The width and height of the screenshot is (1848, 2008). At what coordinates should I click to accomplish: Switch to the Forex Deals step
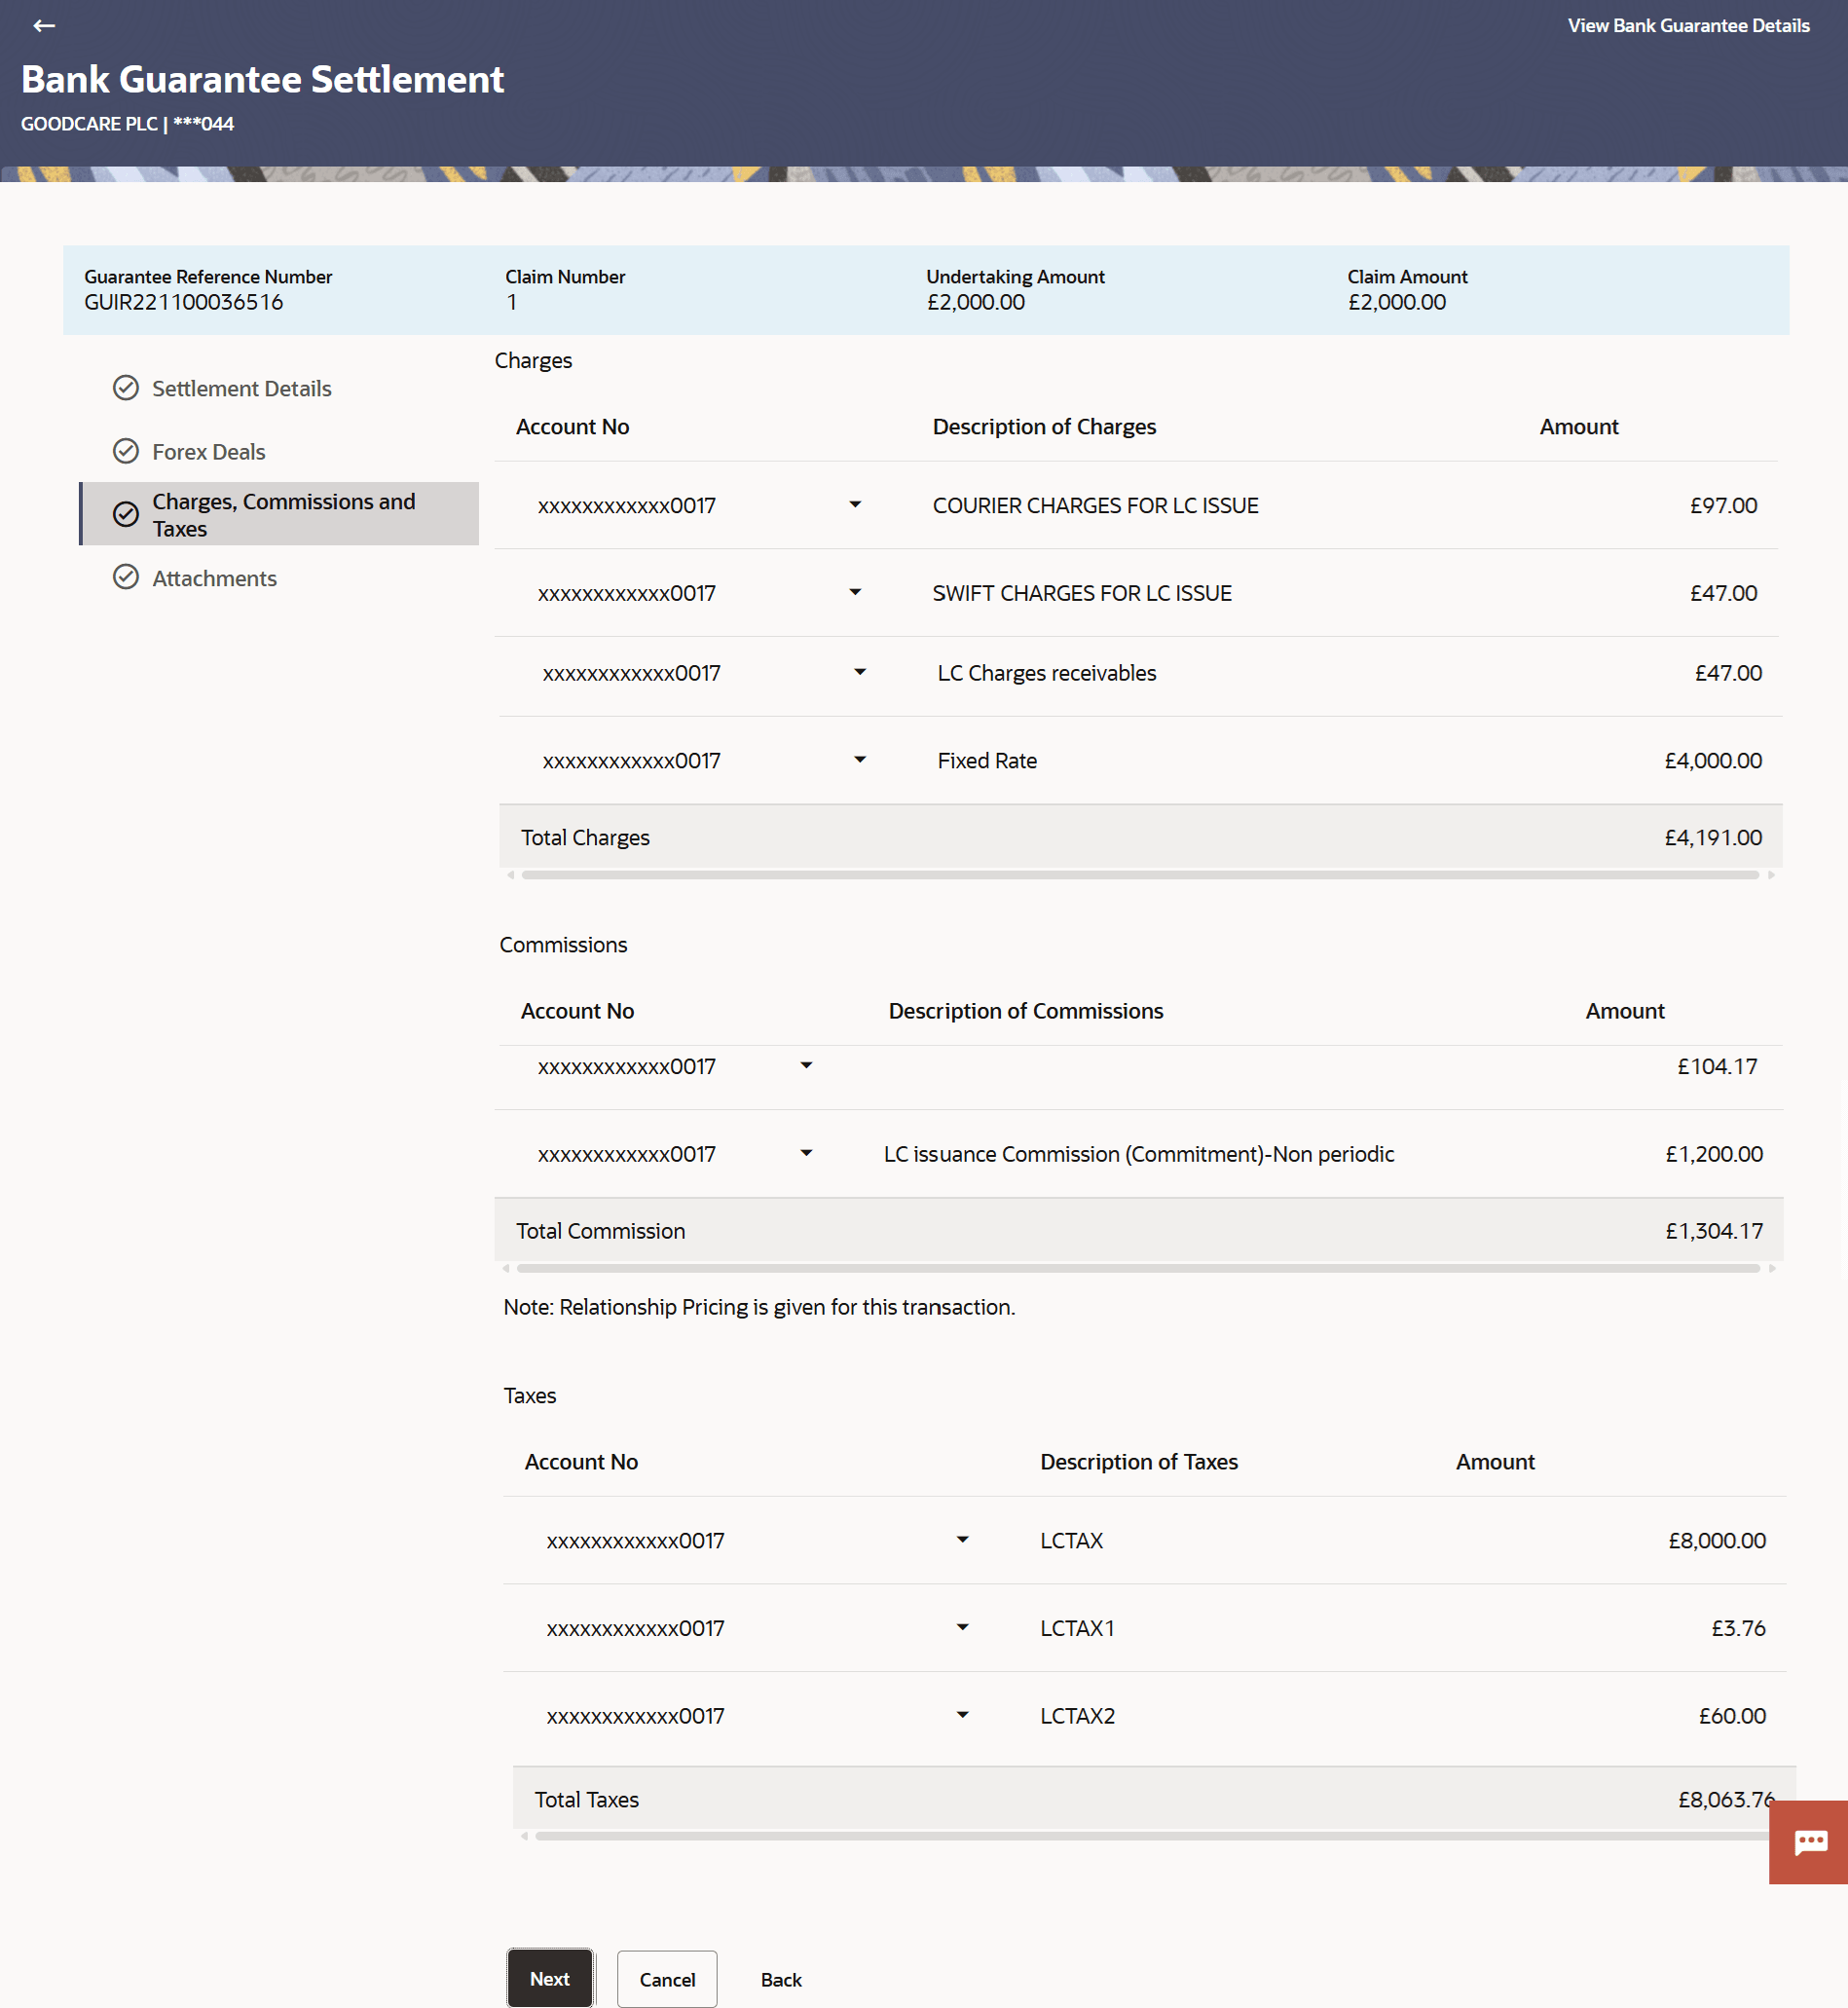[208, 451]
